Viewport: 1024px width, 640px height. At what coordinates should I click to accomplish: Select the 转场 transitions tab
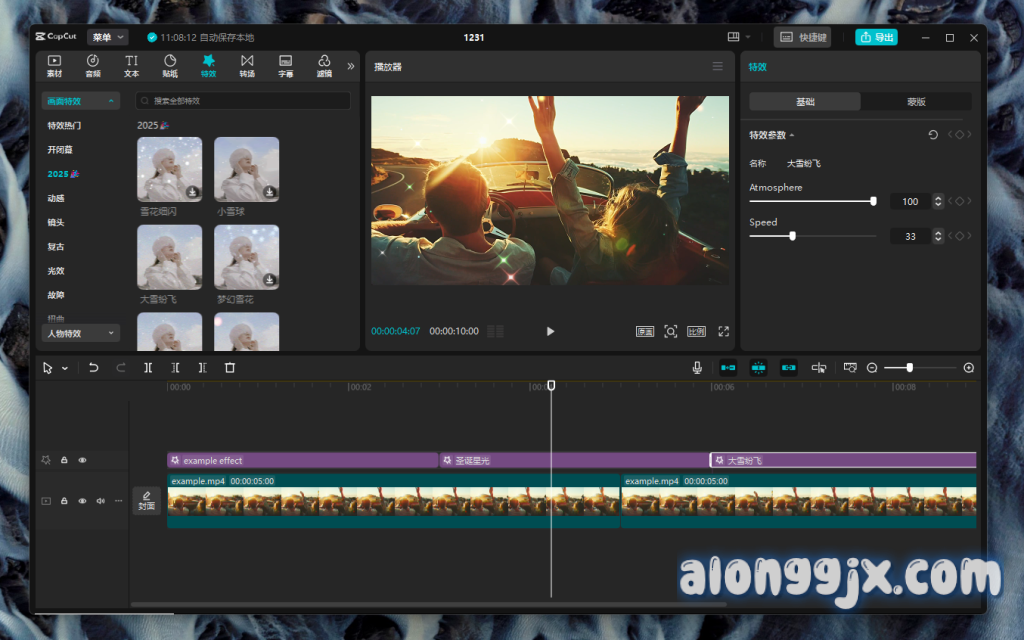click(x=247, y=66)
